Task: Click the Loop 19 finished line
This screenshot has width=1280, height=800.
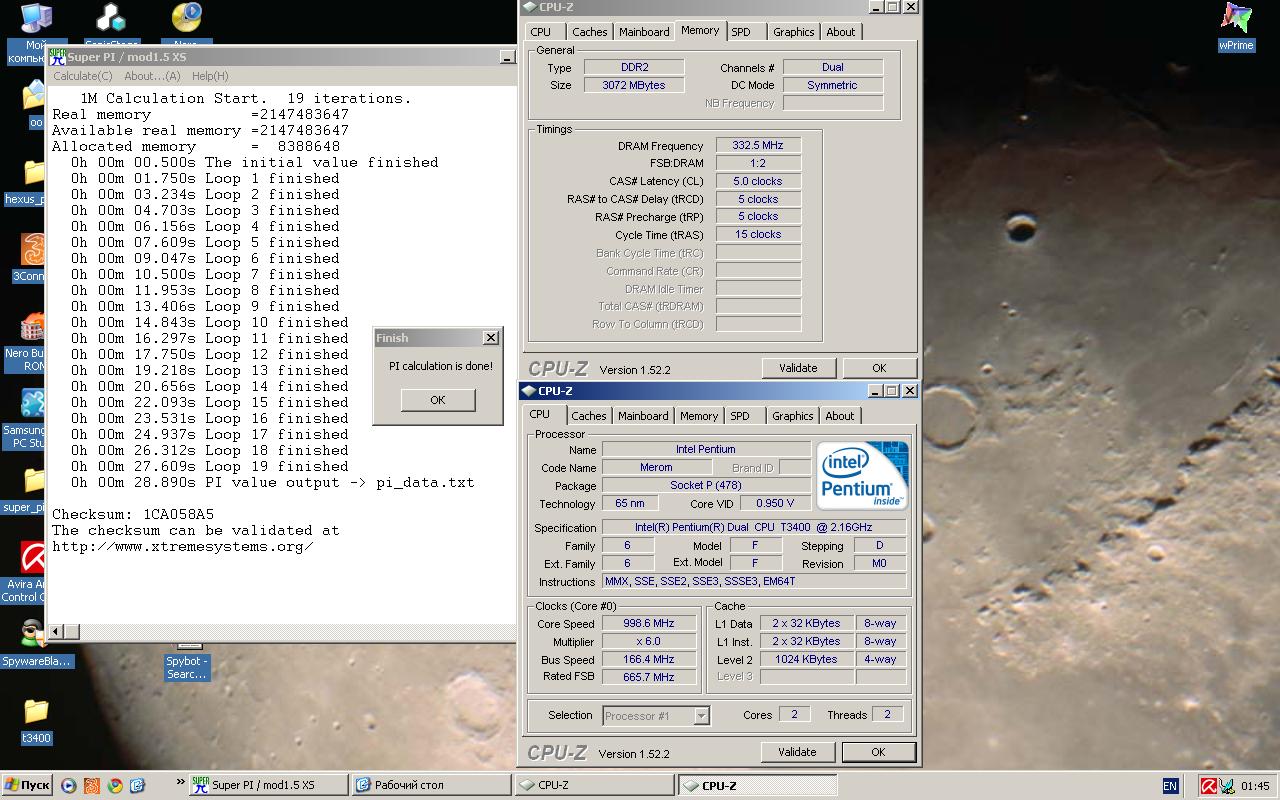Action: (210, 466)
